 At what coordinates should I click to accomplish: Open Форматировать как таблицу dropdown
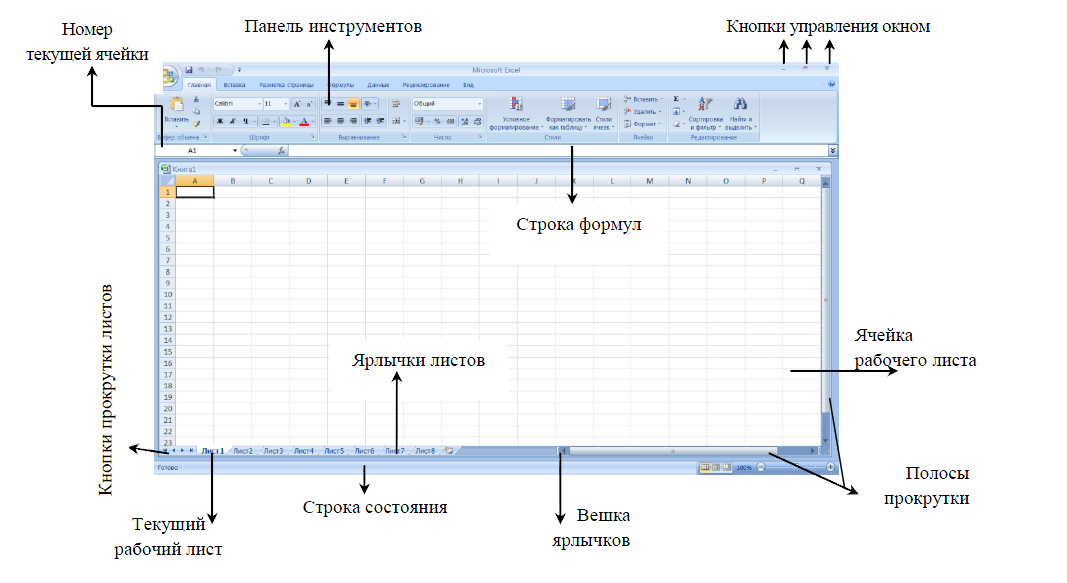568,114
